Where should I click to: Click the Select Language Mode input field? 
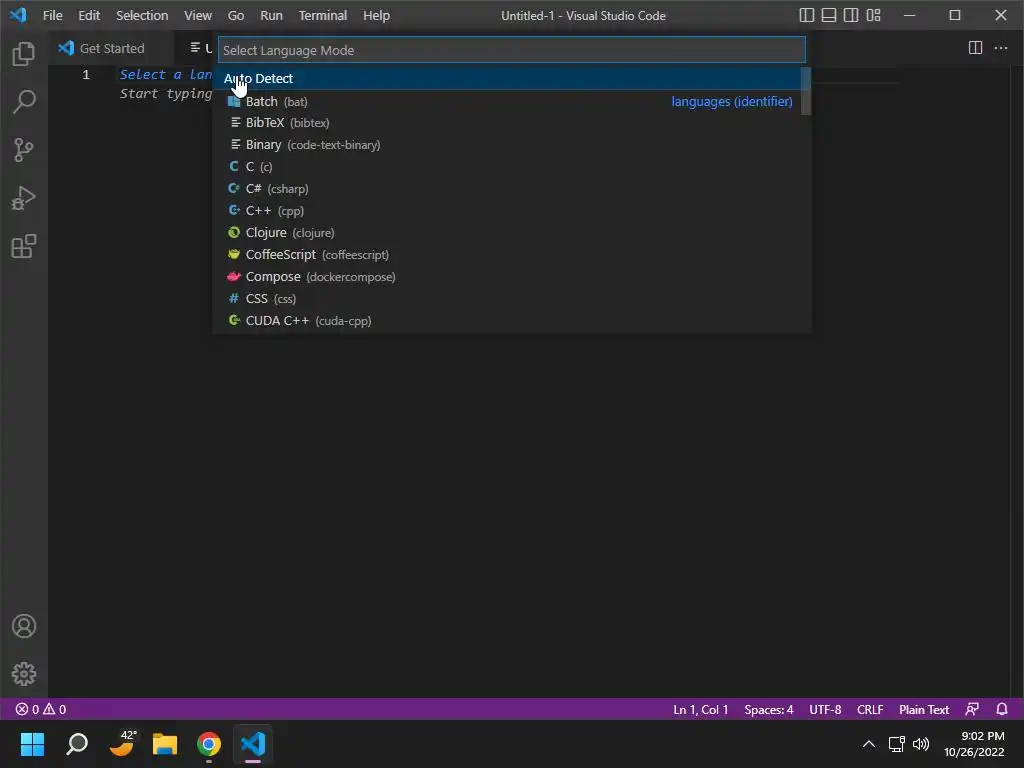(511, 50)
